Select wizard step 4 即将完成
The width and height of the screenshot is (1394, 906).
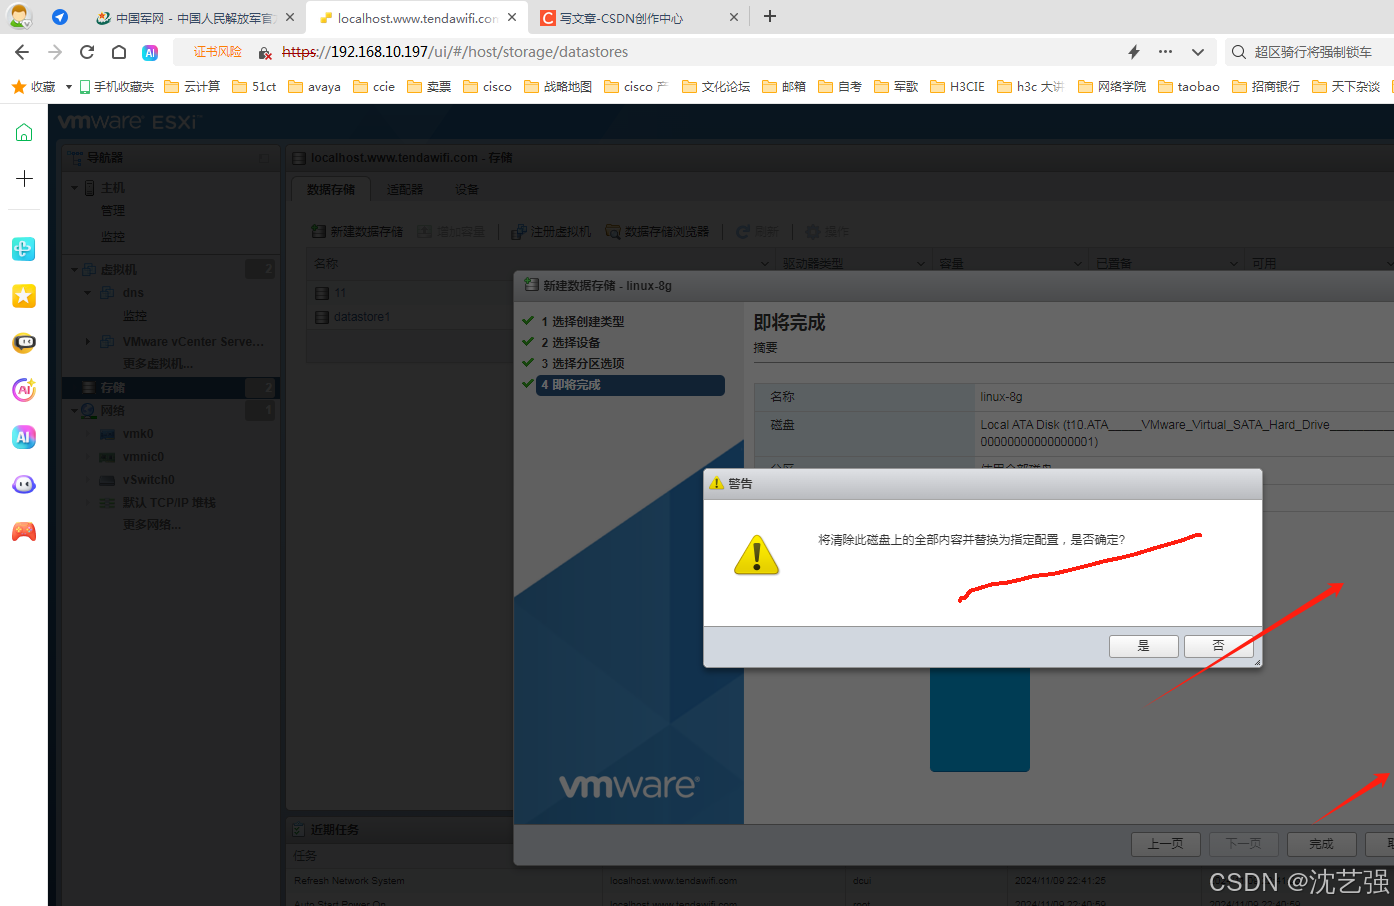(630, 385)
